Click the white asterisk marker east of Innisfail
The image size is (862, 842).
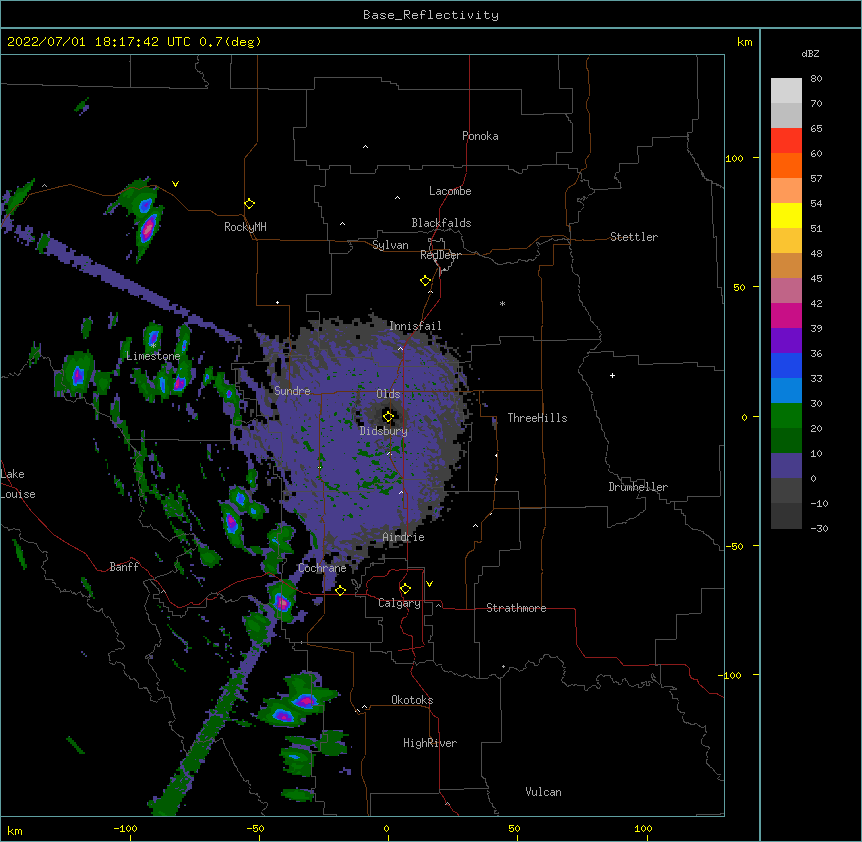click(x=502, y=303)
